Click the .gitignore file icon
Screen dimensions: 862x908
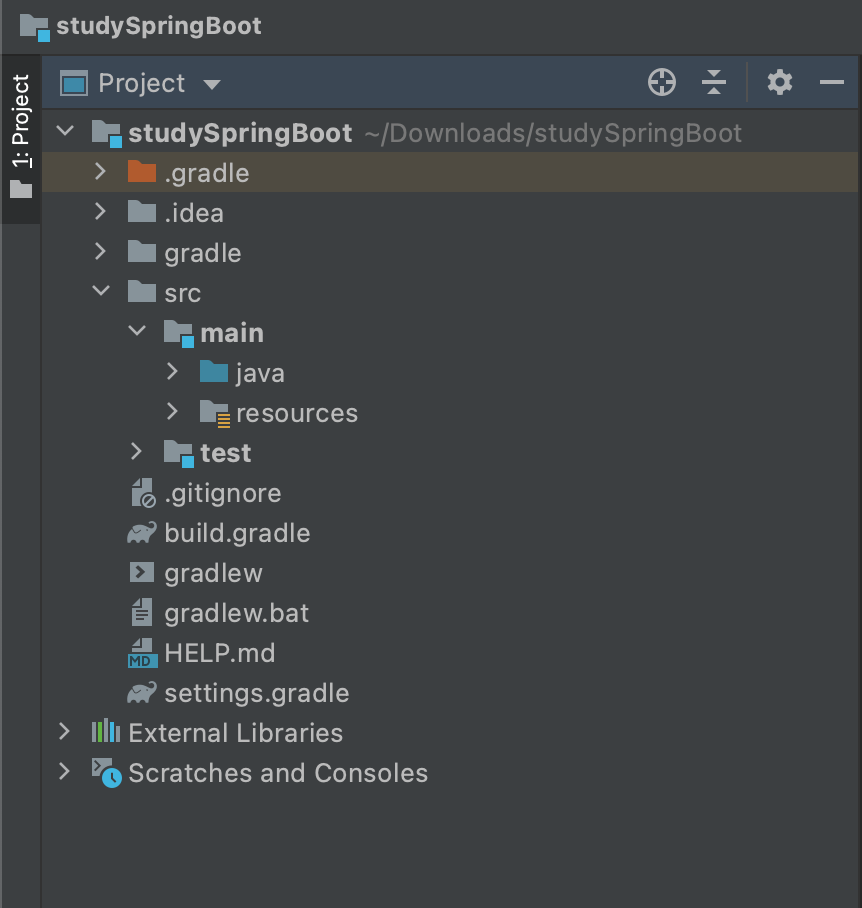(x=142, y=493)
